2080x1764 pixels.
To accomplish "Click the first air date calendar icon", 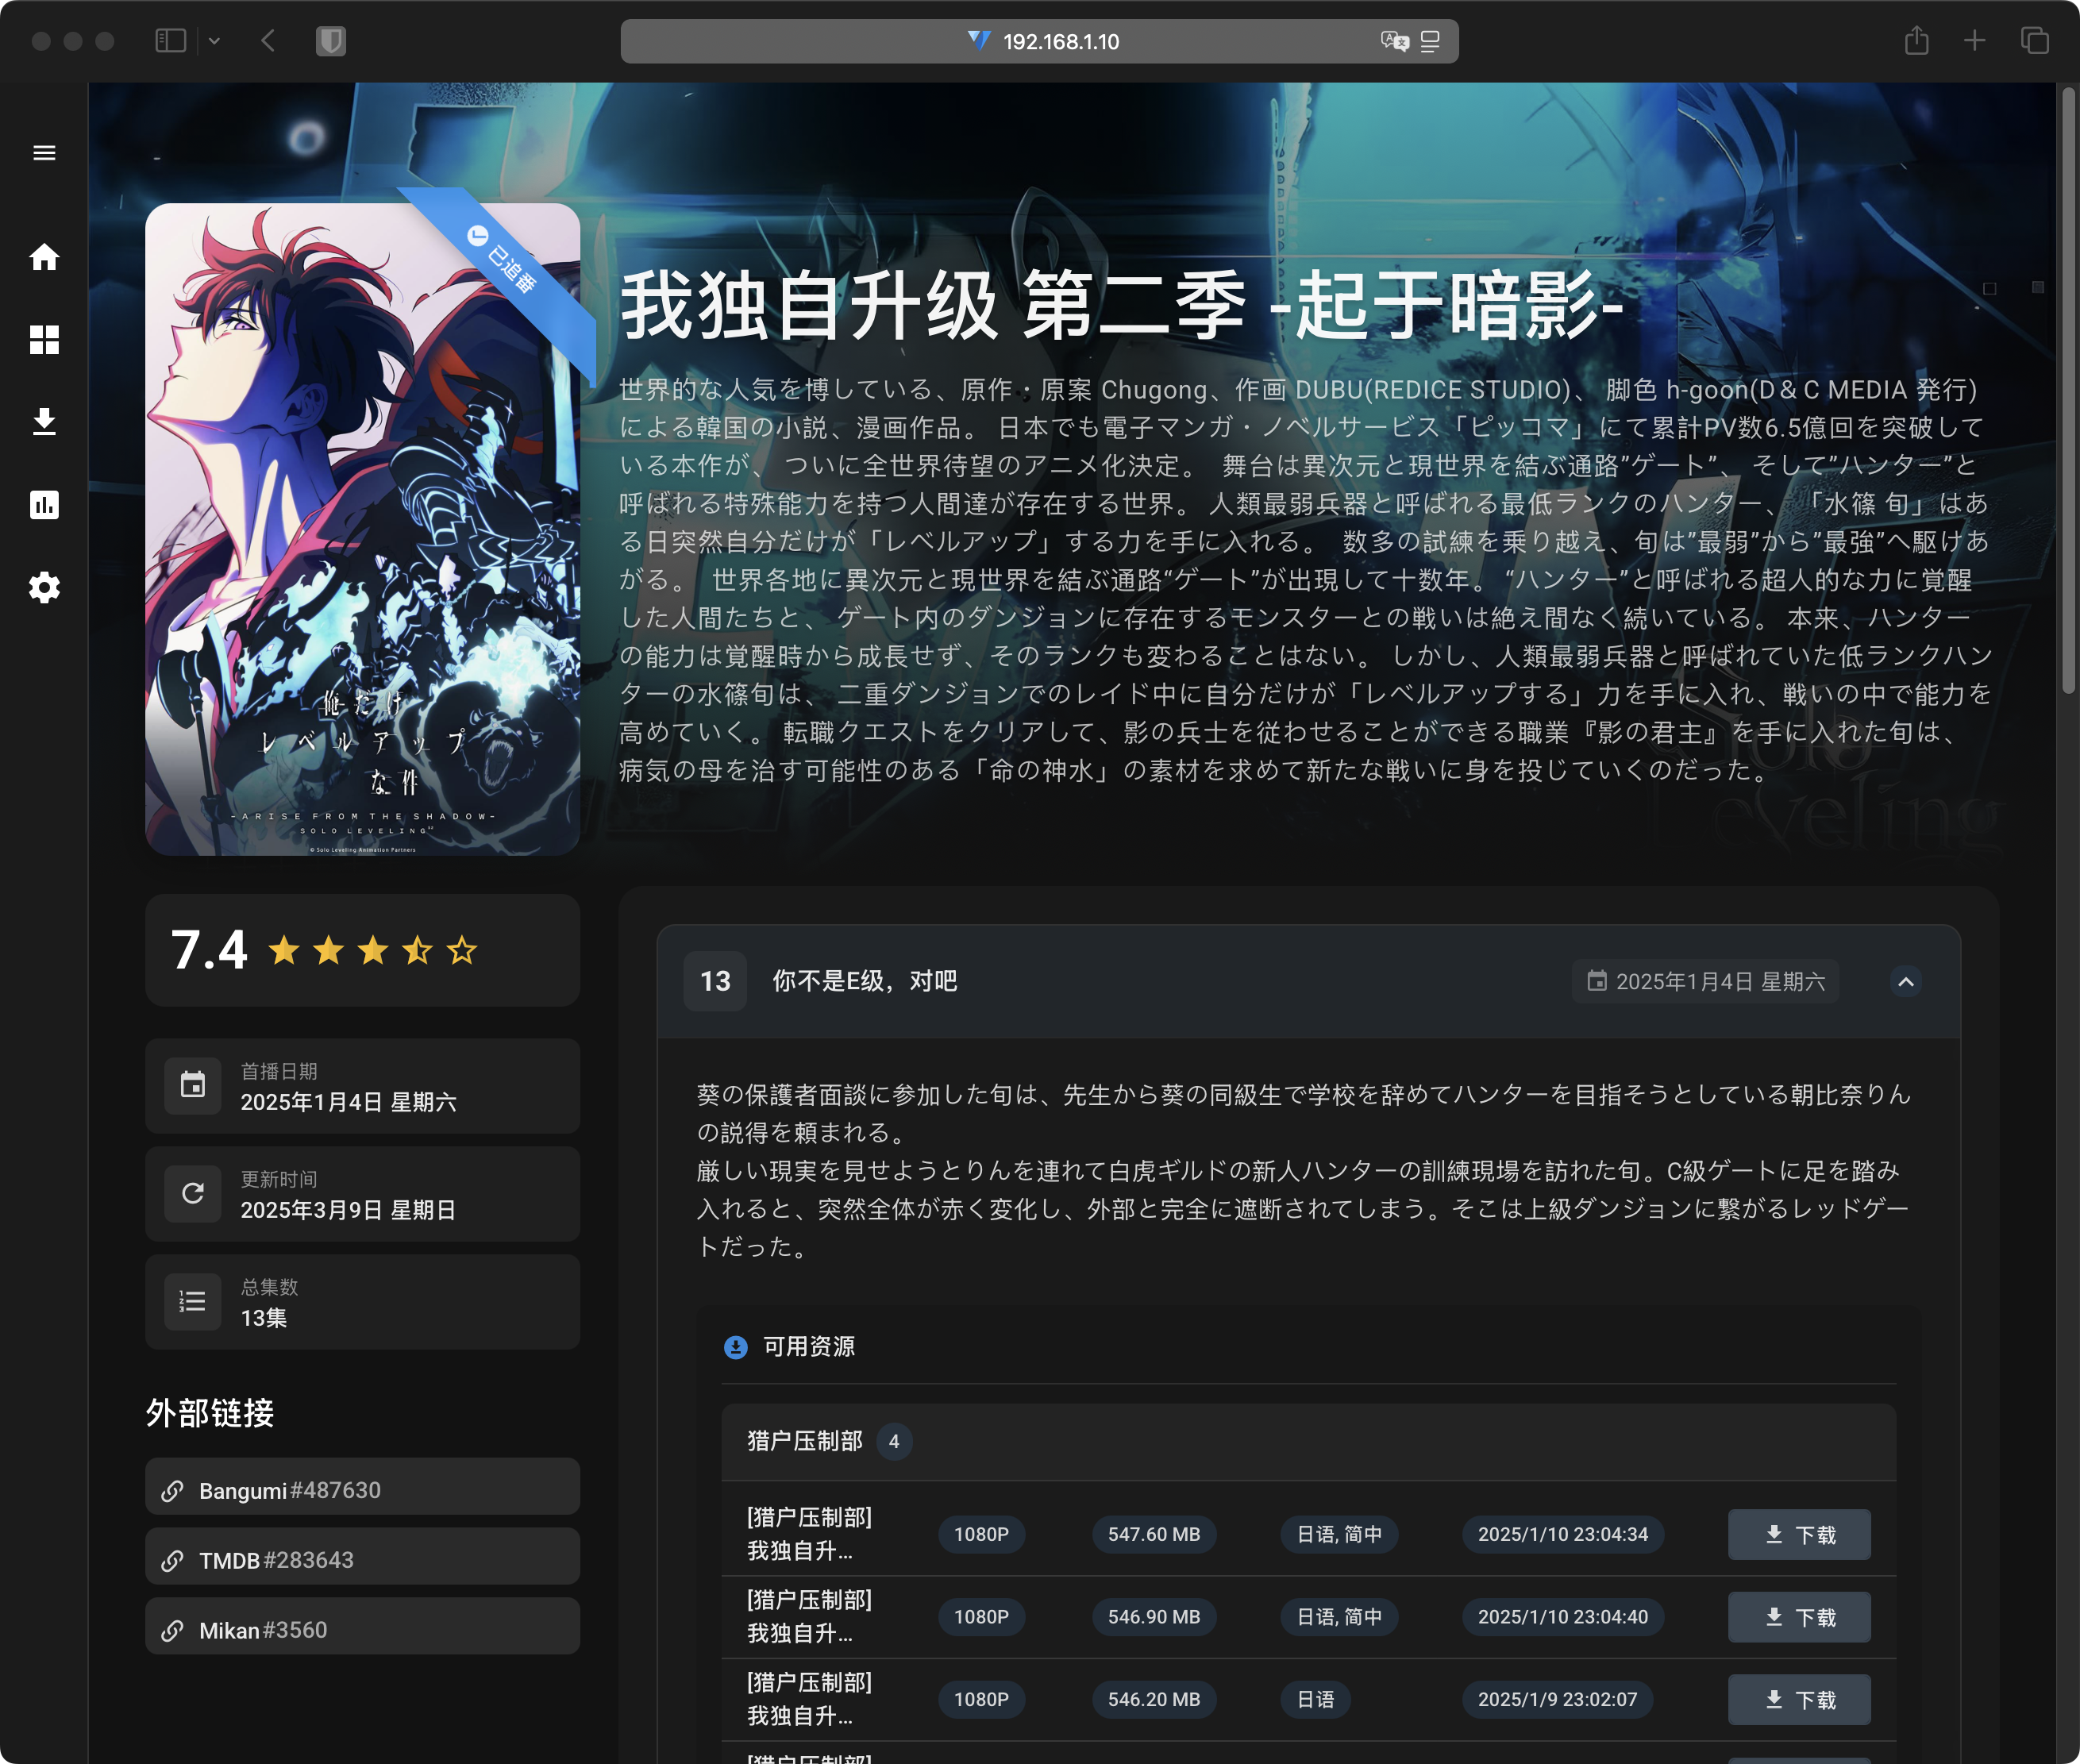I will [x=193, y=1086].
